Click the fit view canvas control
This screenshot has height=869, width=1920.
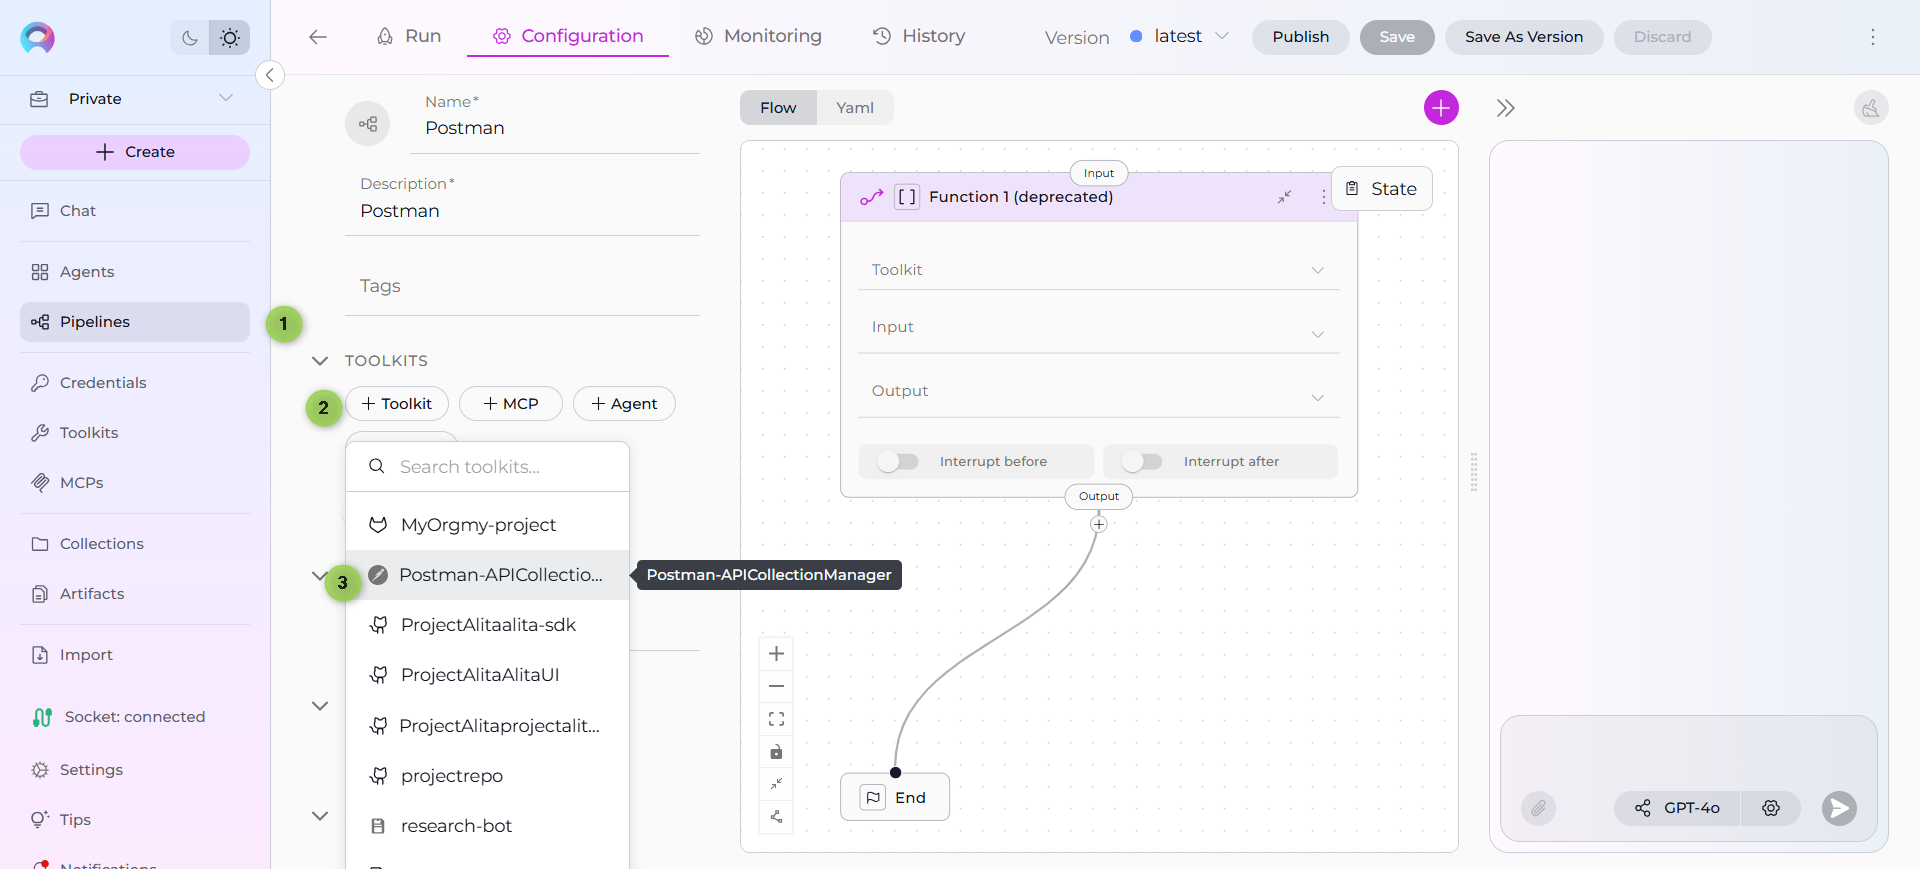point(776,719)
